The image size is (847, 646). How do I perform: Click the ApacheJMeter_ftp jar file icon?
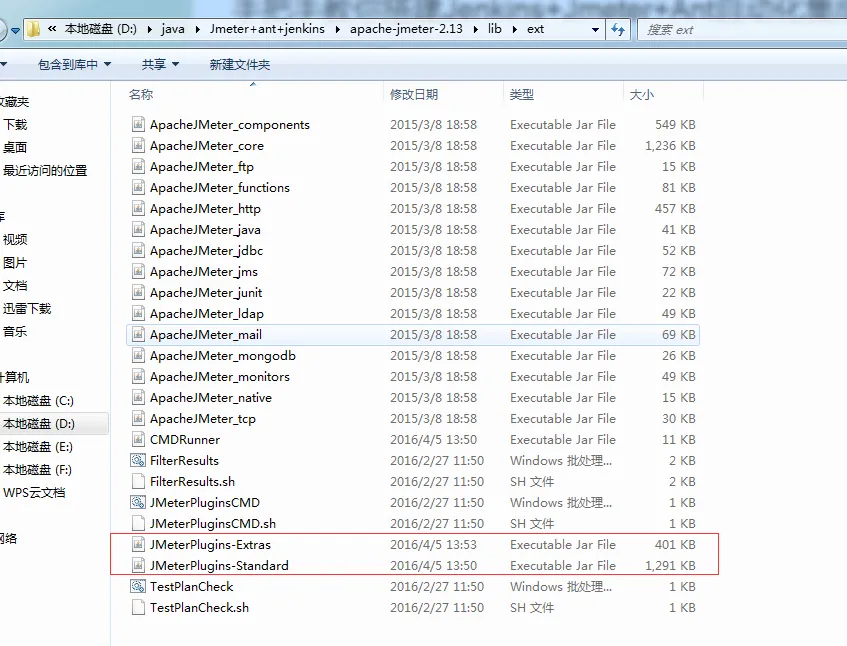pos(138,166)
